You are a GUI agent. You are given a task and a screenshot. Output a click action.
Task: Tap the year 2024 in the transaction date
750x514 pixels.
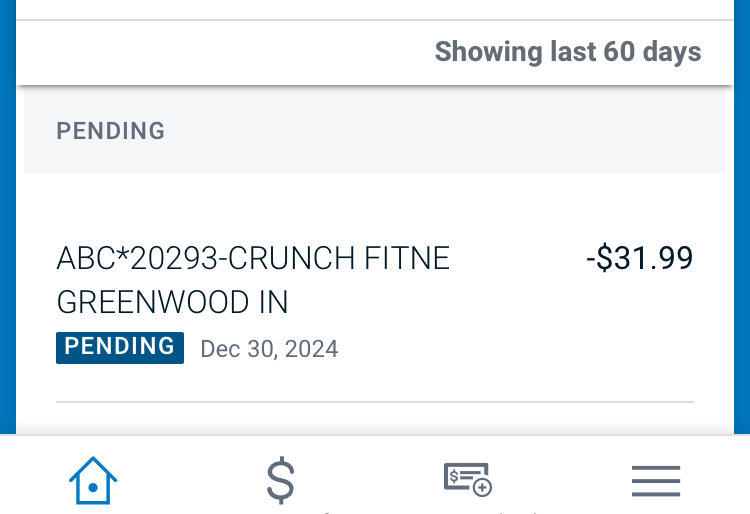pos(312,349)
